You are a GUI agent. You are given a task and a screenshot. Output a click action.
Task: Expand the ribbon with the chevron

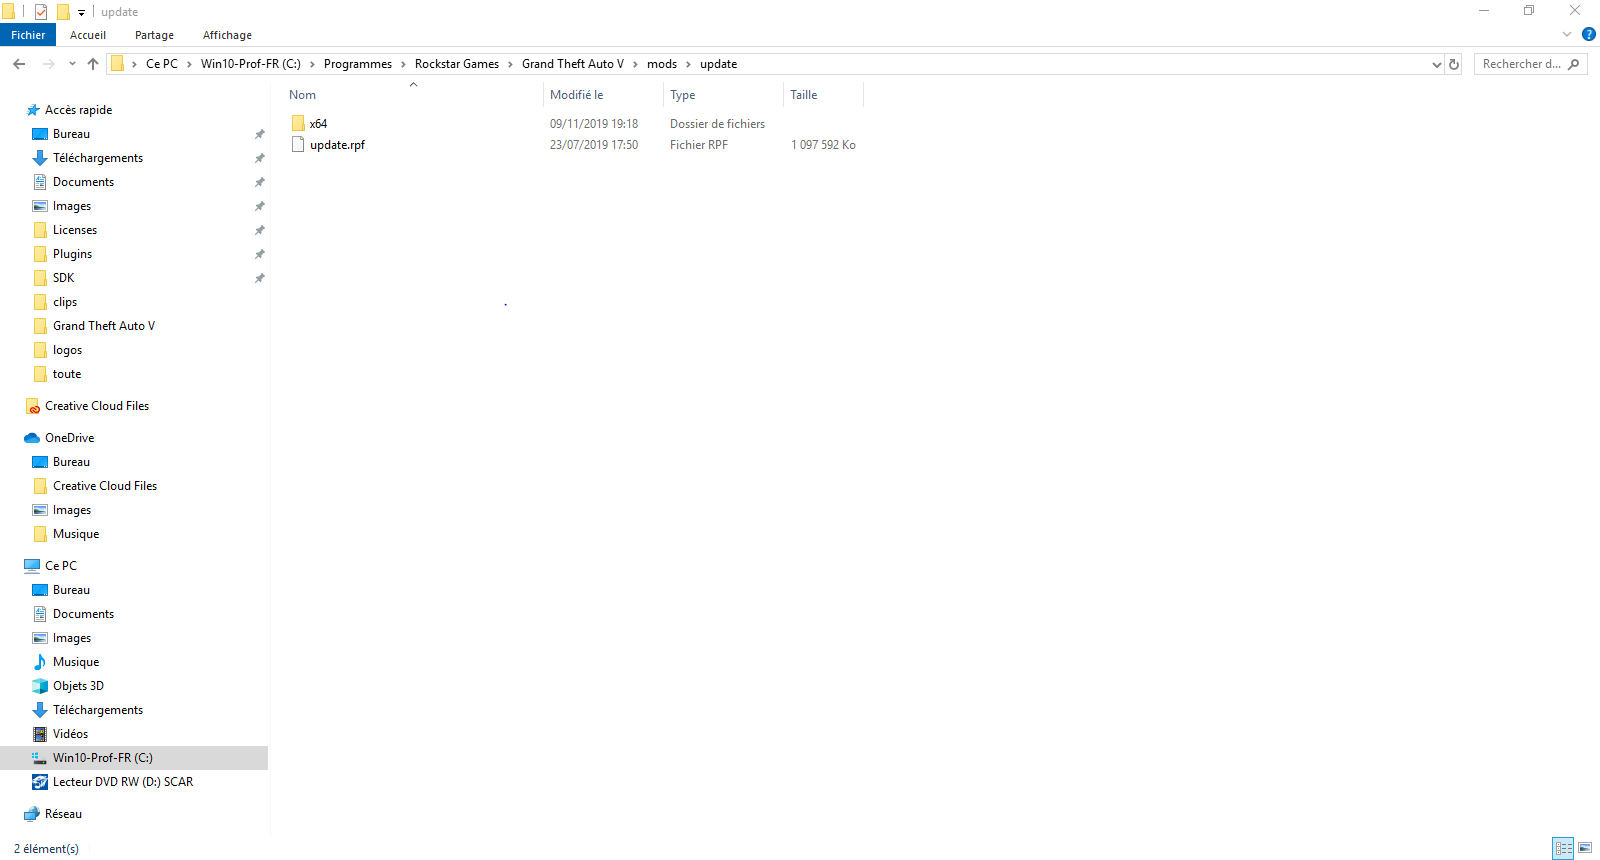1567,34
